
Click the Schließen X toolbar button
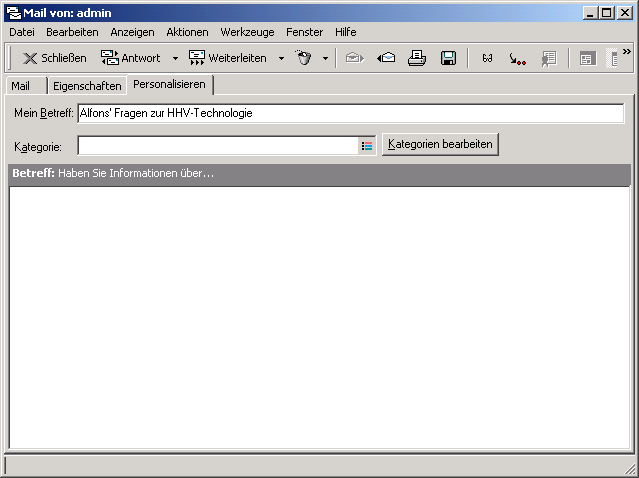(x=55, y=58)
